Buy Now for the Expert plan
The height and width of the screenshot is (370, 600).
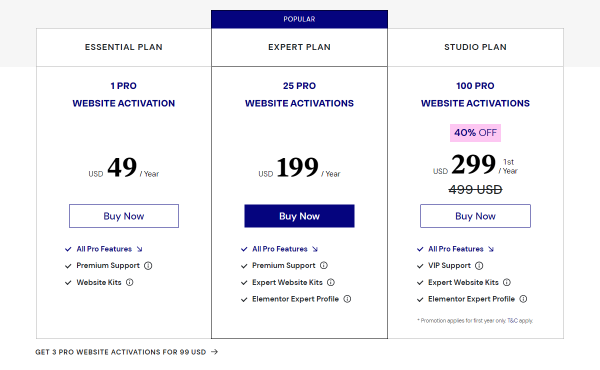click(x=300, y=216)
